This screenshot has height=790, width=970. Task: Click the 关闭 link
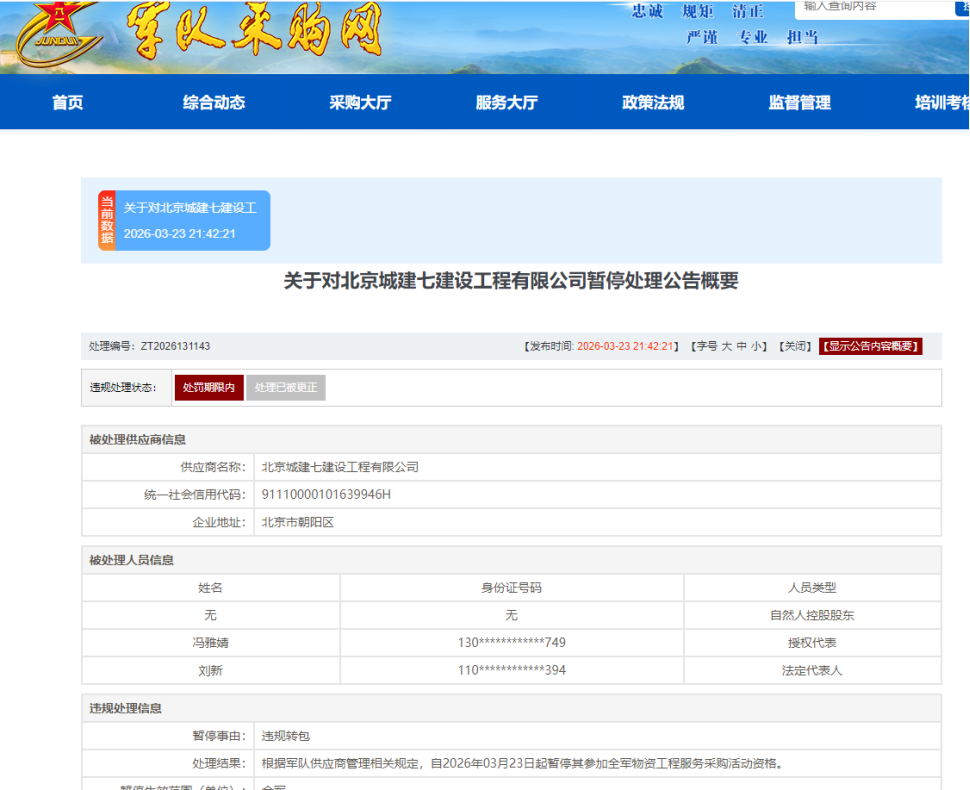[x=796, y=346]
